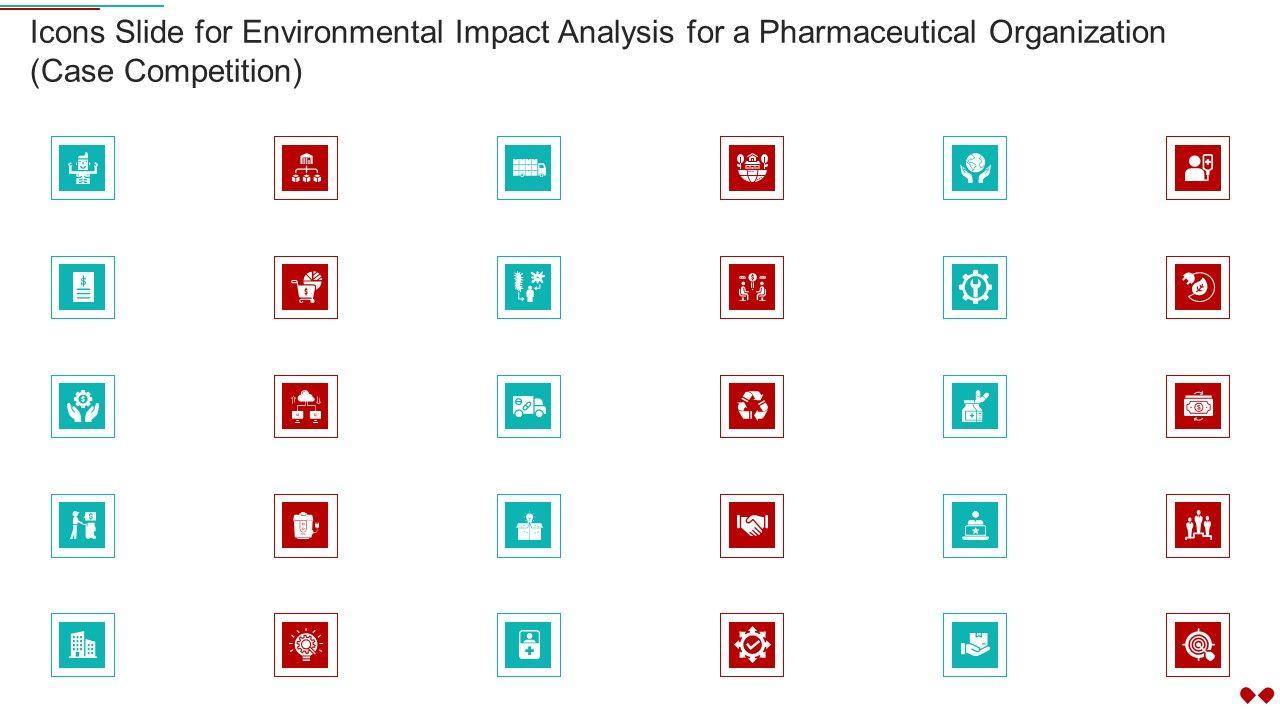This screenshot has width=1280, height=720.
Task: Select the target with arrow icon
Action: (1198, 645)
